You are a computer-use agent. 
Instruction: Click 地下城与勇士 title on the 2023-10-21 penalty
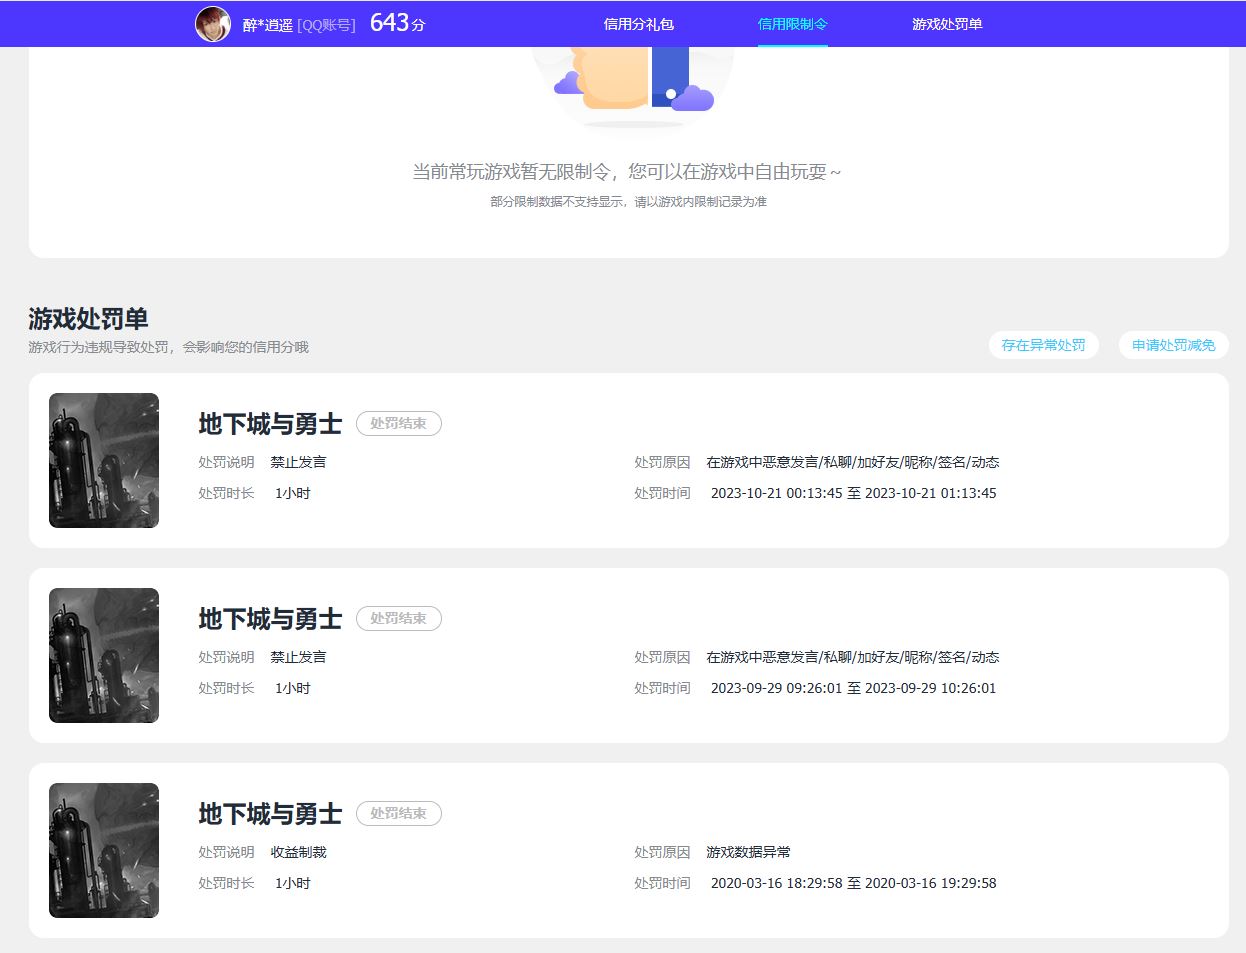click(270, 424)
